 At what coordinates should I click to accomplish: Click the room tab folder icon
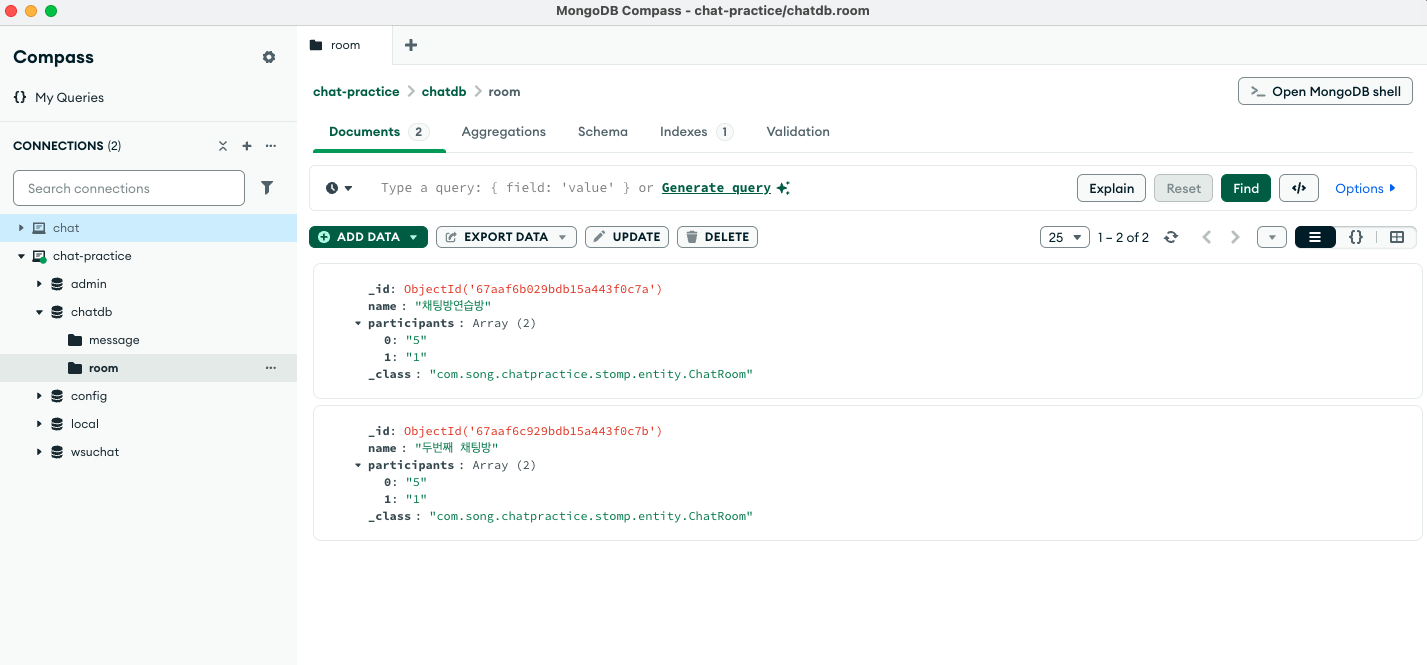pos(316,45)
